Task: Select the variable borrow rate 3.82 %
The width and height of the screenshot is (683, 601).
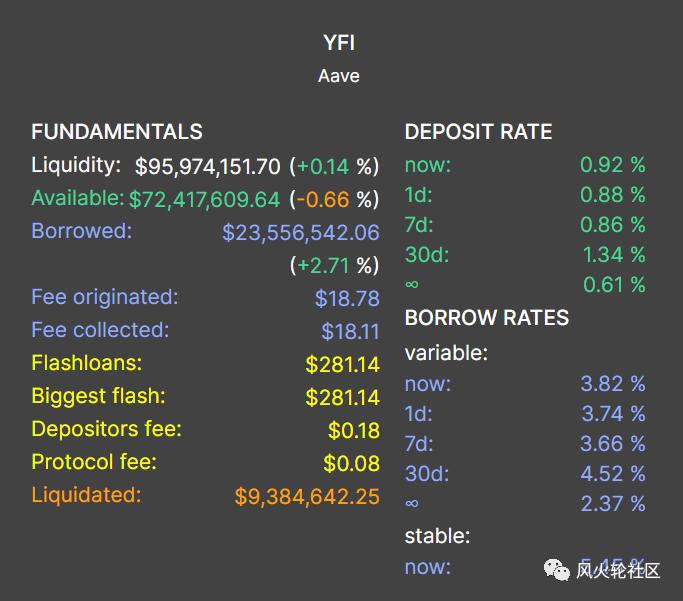Action: [x=612, y=384]
